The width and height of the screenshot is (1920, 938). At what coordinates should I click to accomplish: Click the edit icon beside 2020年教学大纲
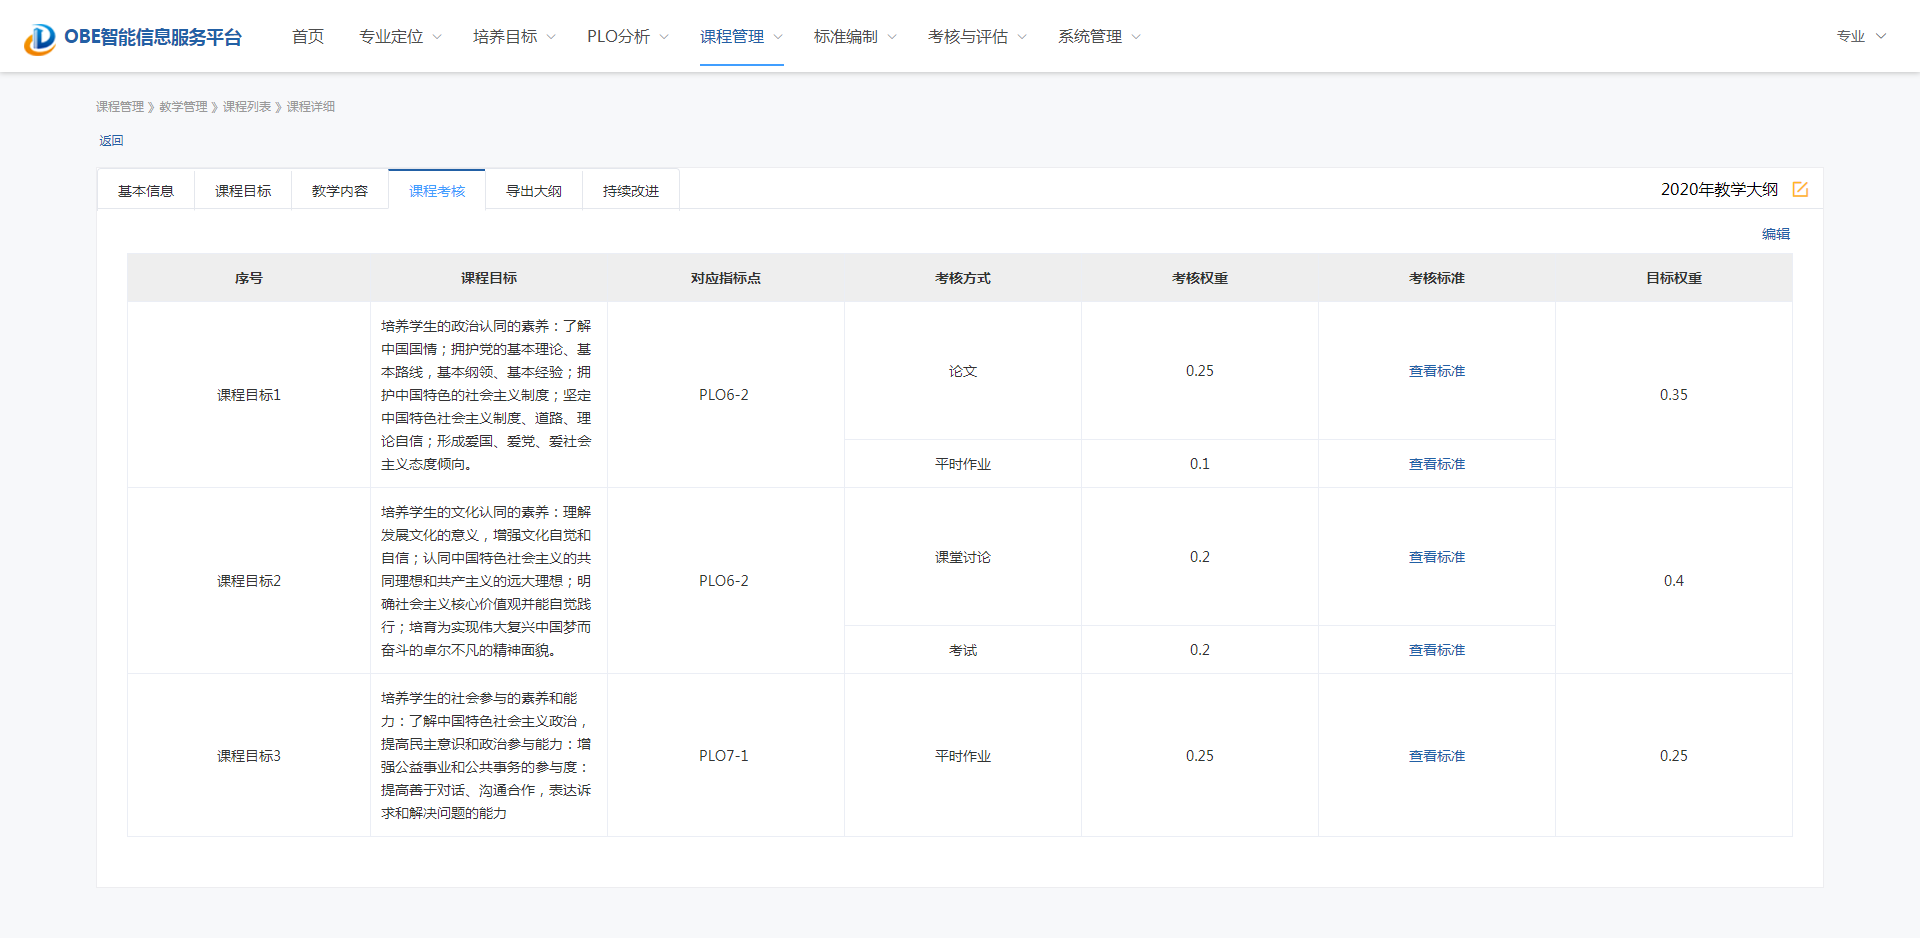[x=1800, y=189]
